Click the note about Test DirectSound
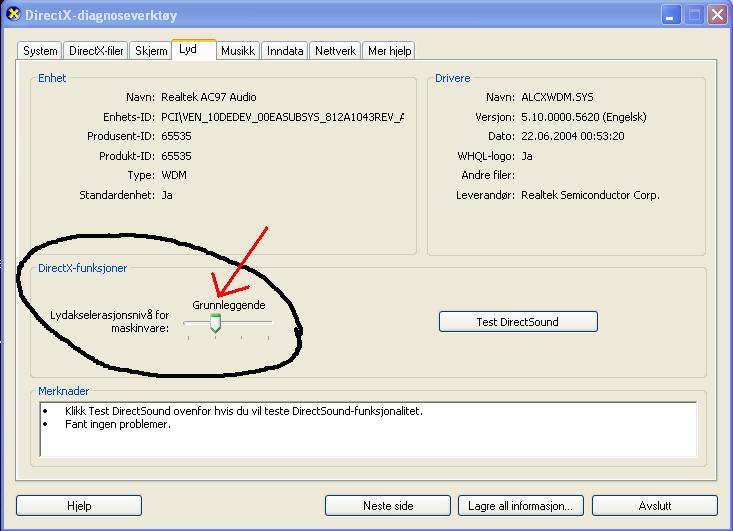Viewport: 733px width, 531px height. 244,411
